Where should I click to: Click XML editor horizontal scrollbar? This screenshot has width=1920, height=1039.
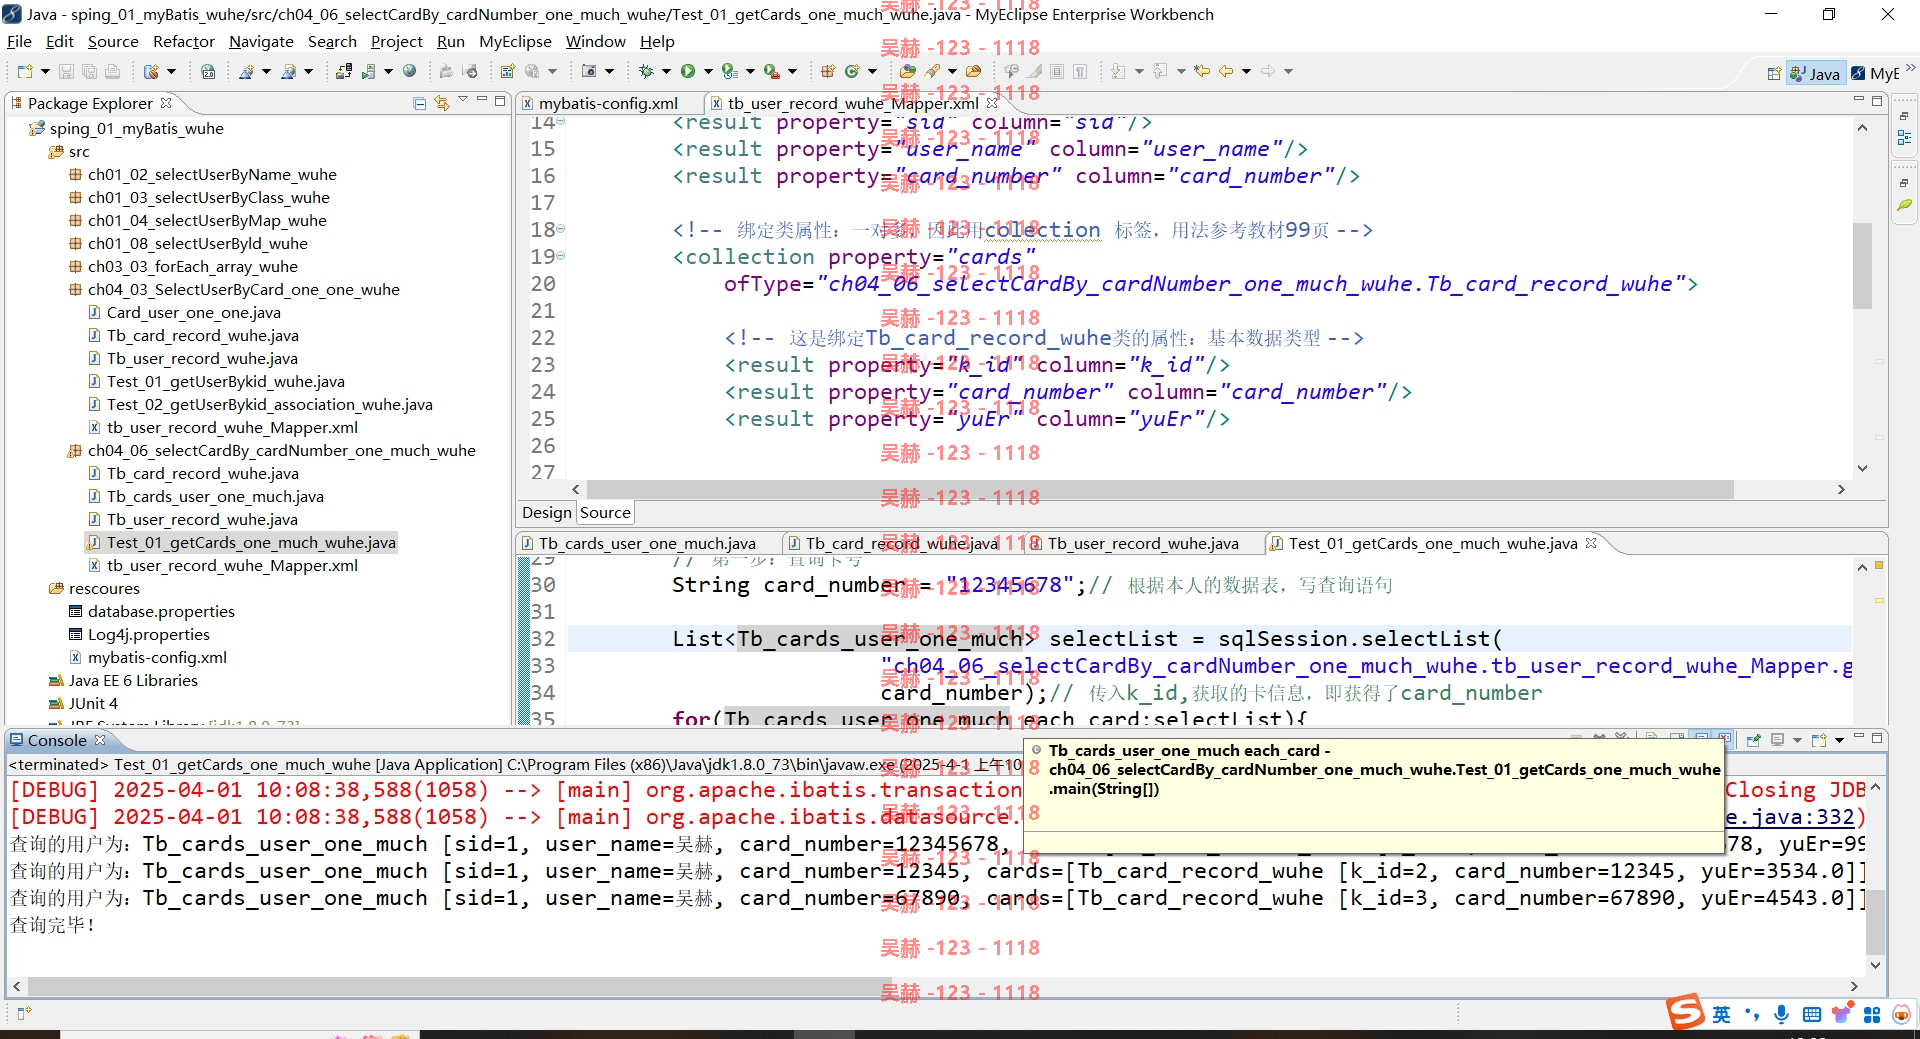[x=1160, y=489]
